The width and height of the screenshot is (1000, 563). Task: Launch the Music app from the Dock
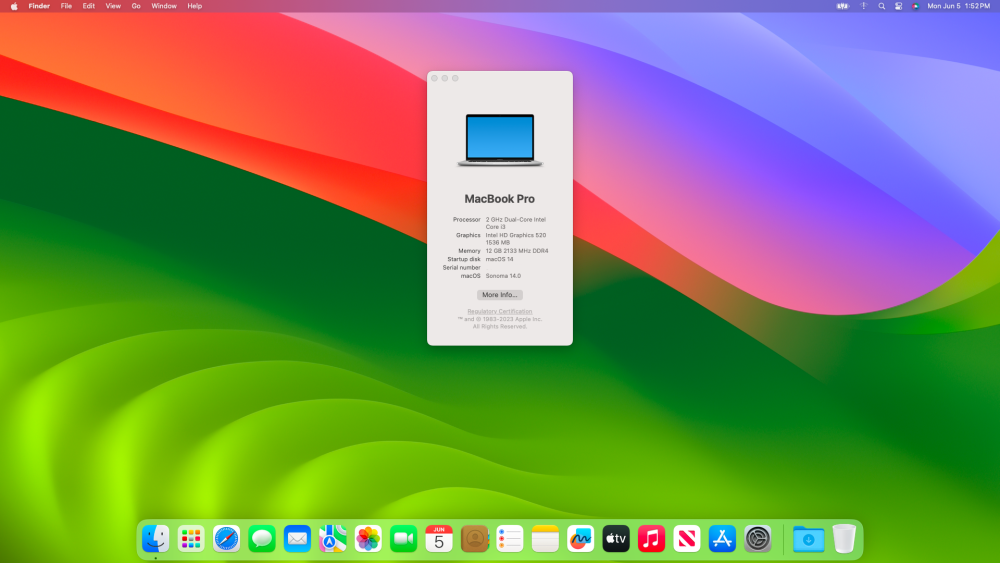[651, 539]
